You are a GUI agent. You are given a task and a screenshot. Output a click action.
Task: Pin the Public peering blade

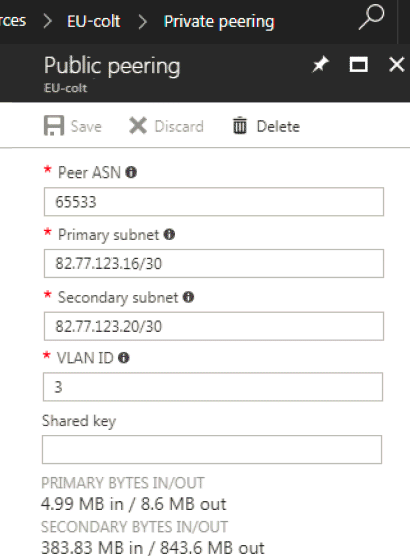point(320,65)
